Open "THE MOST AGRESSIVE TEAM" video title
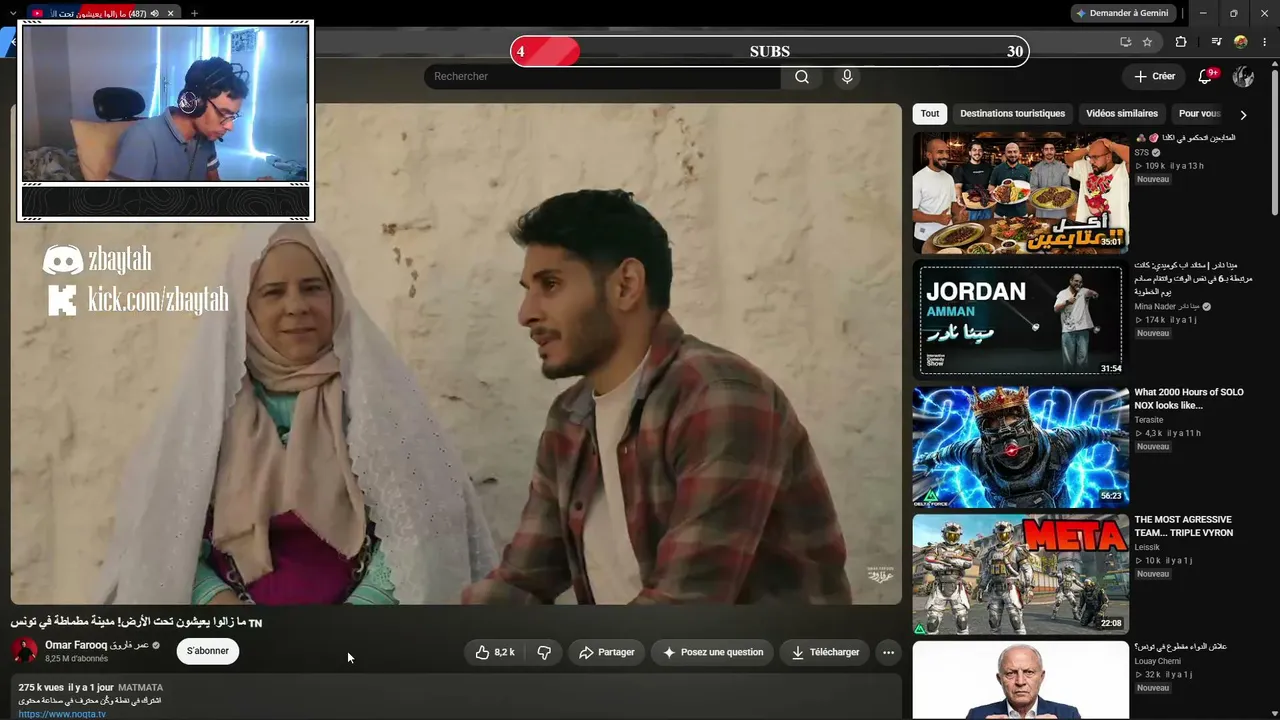The image size is (1280, 720). point(1184,526)
